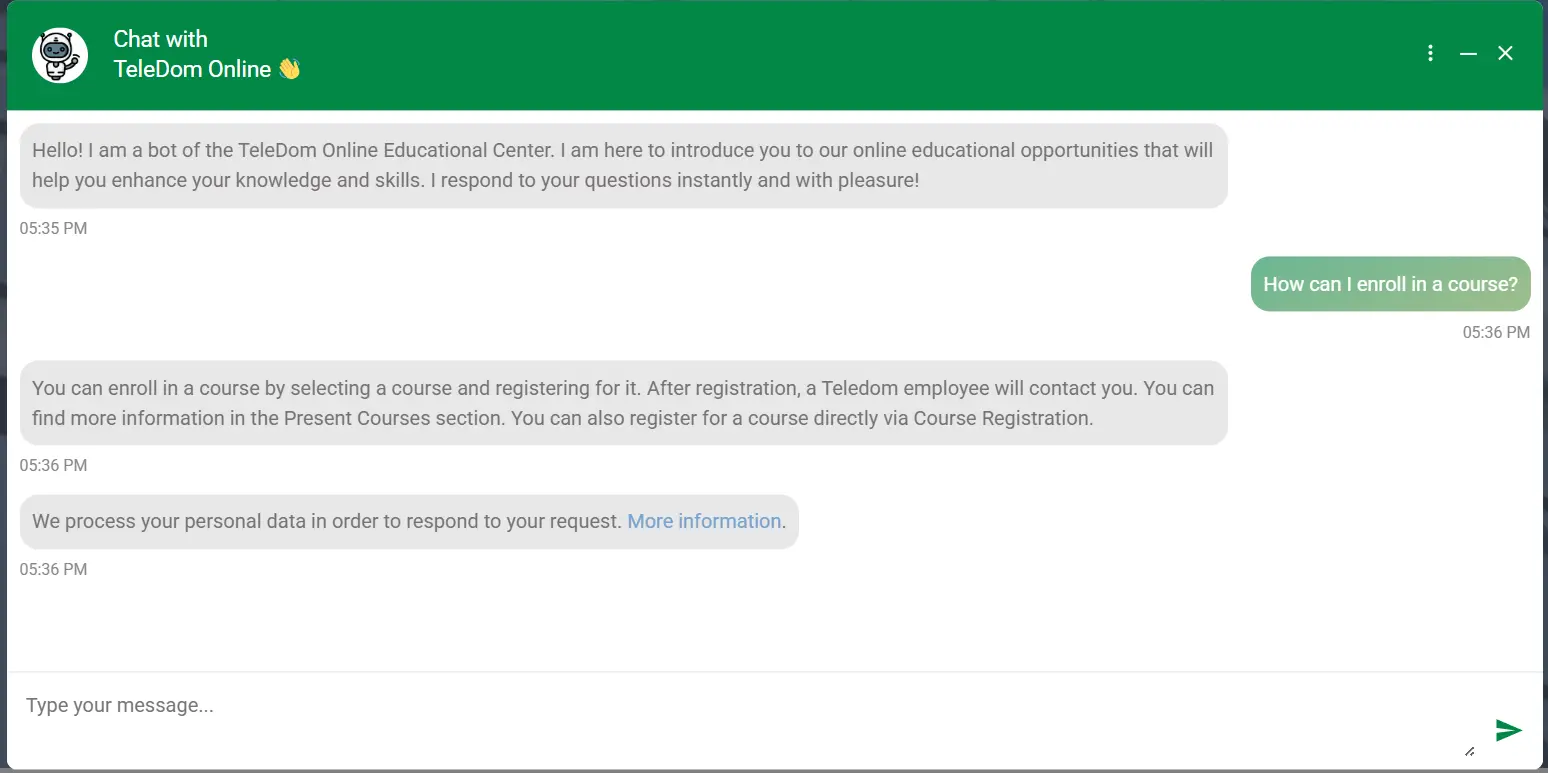Screen dimensions: 1548x773
Task: Select the bot's Hello greeting message
Action: [x=624, y=165]
